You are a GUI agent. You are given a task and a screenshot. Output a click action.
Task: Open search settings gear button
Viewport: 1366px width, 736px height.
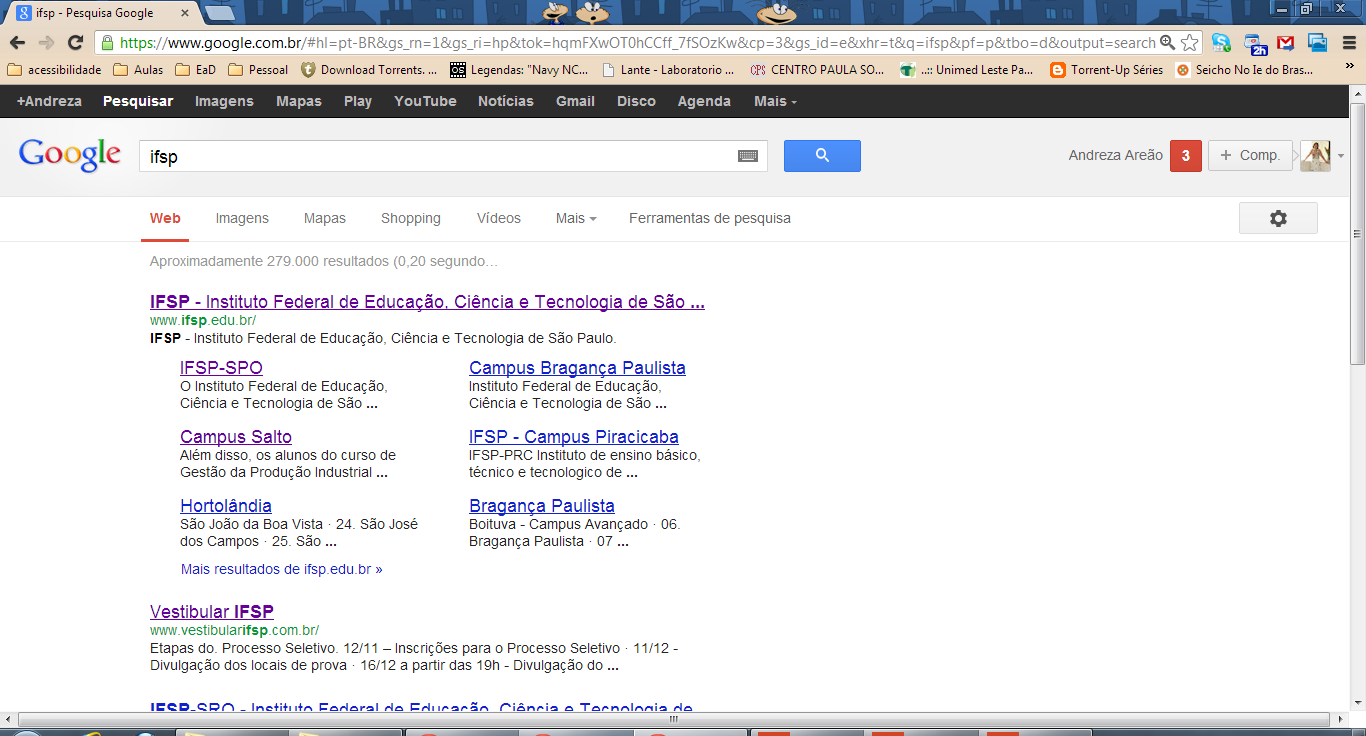click(1278, 218)
